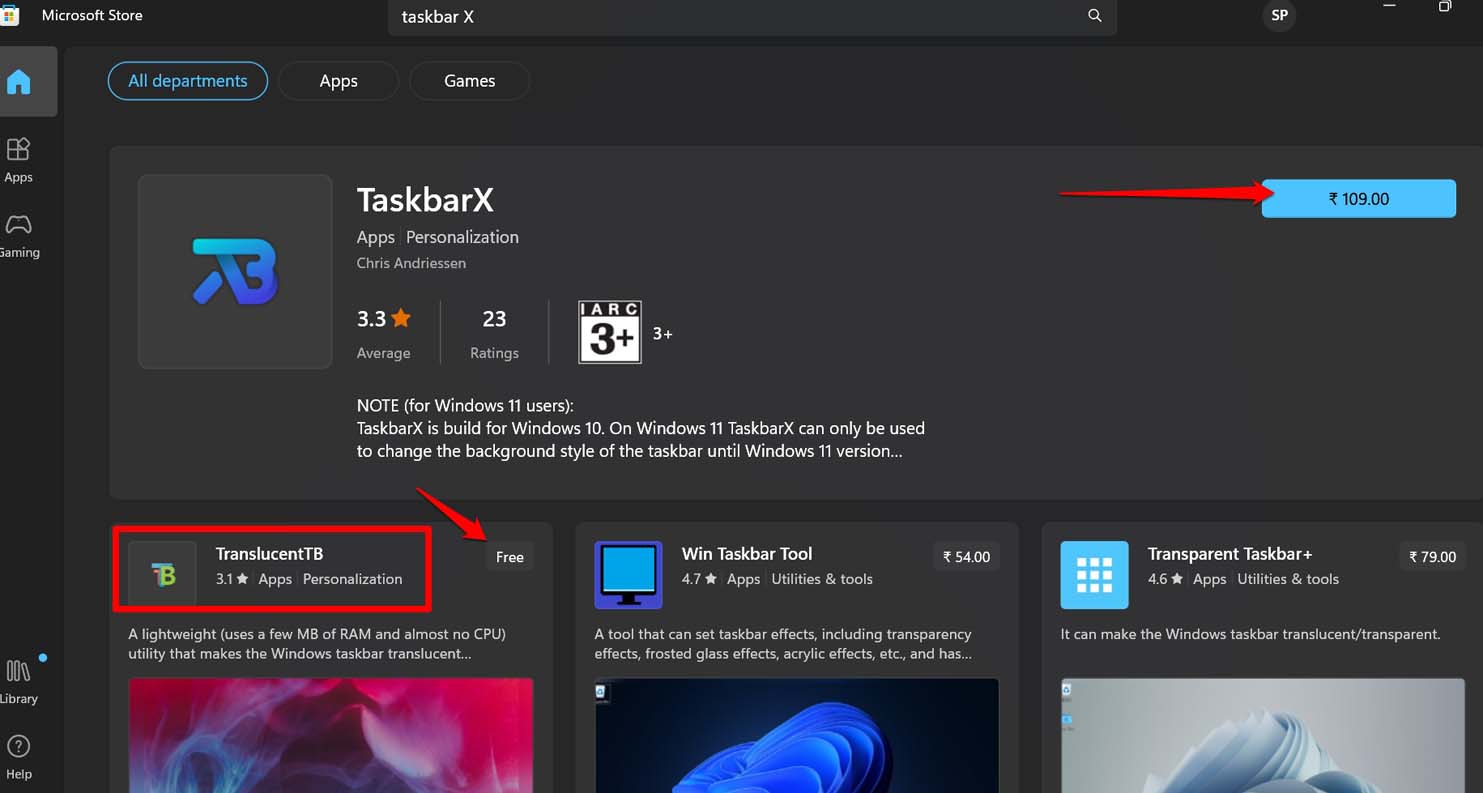
Task: Get TranslucentTB for Free
Action: pos(510,556)
